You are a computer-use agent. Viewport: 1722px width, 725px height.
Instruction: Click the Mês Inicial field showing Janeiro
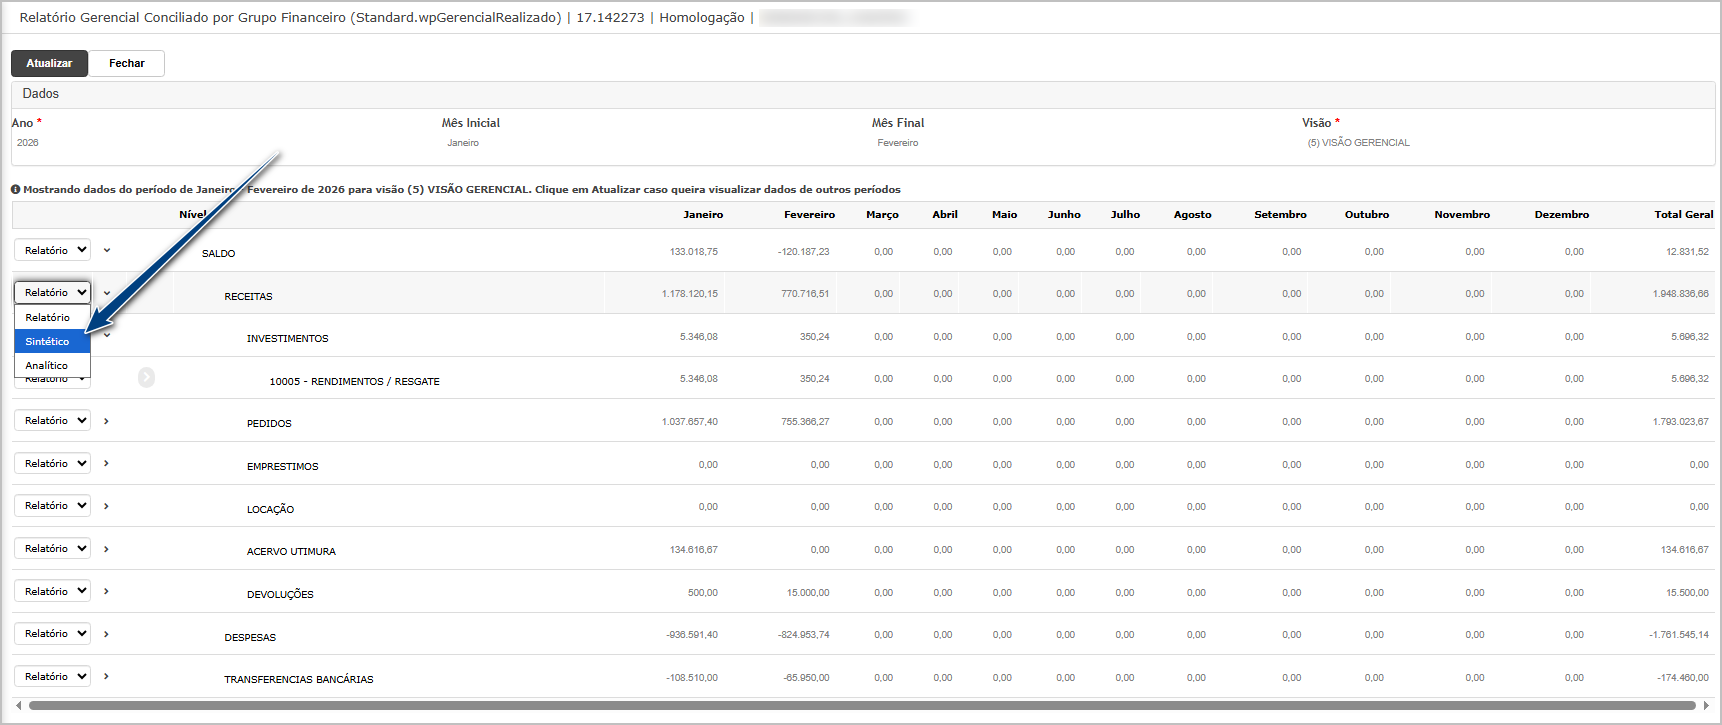click(463, 143)
